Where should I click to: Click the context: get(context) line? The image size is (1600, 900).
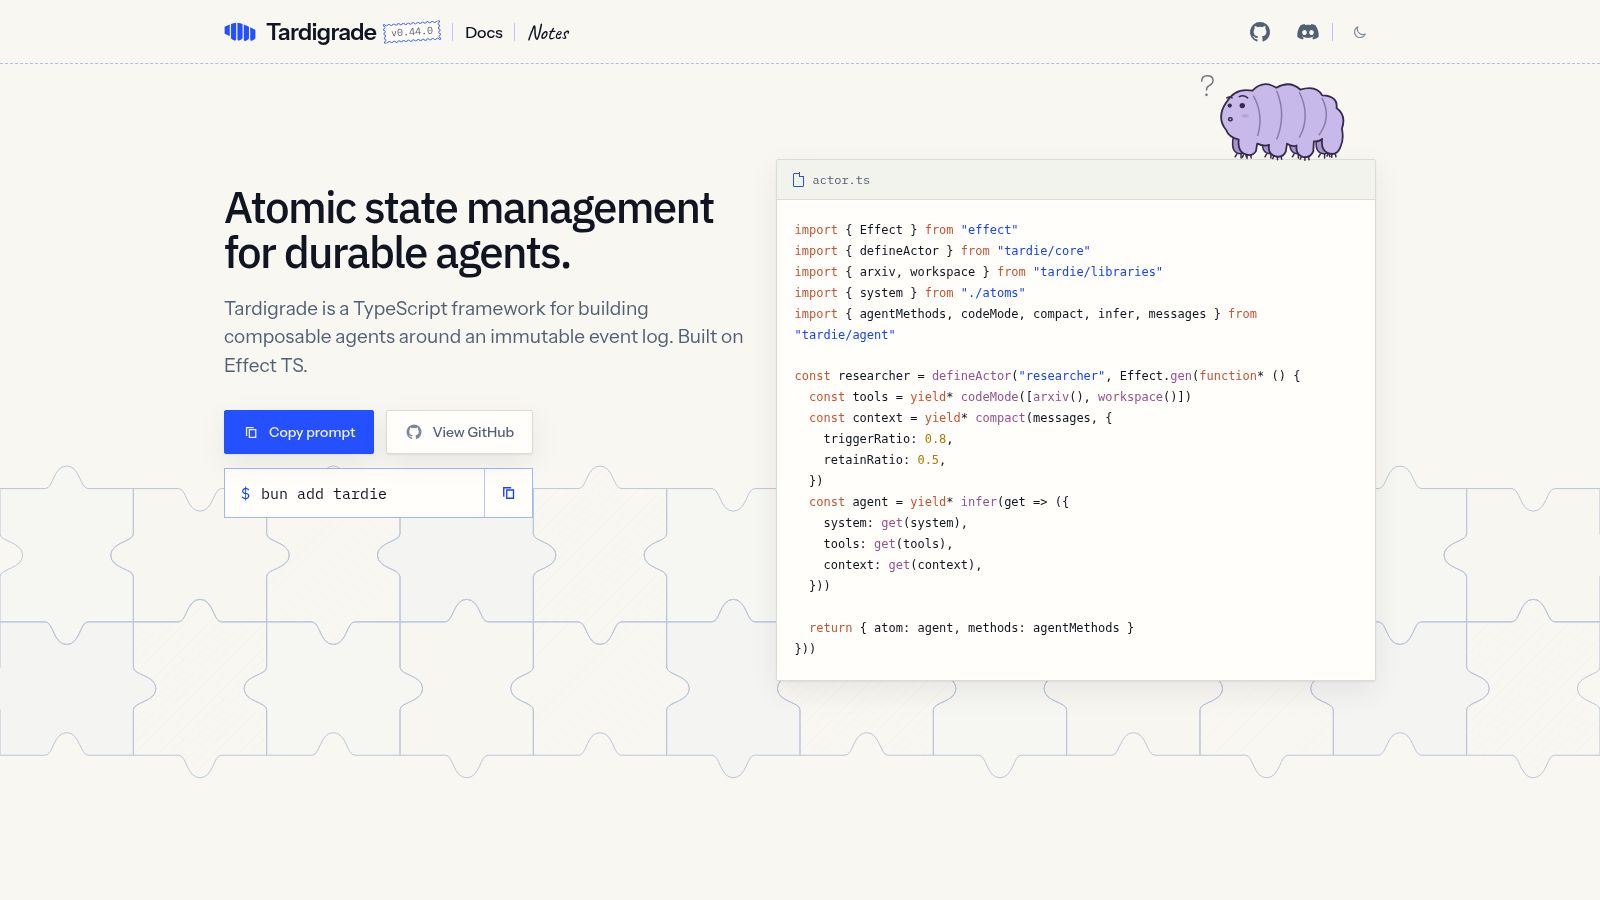pos(903,565)
